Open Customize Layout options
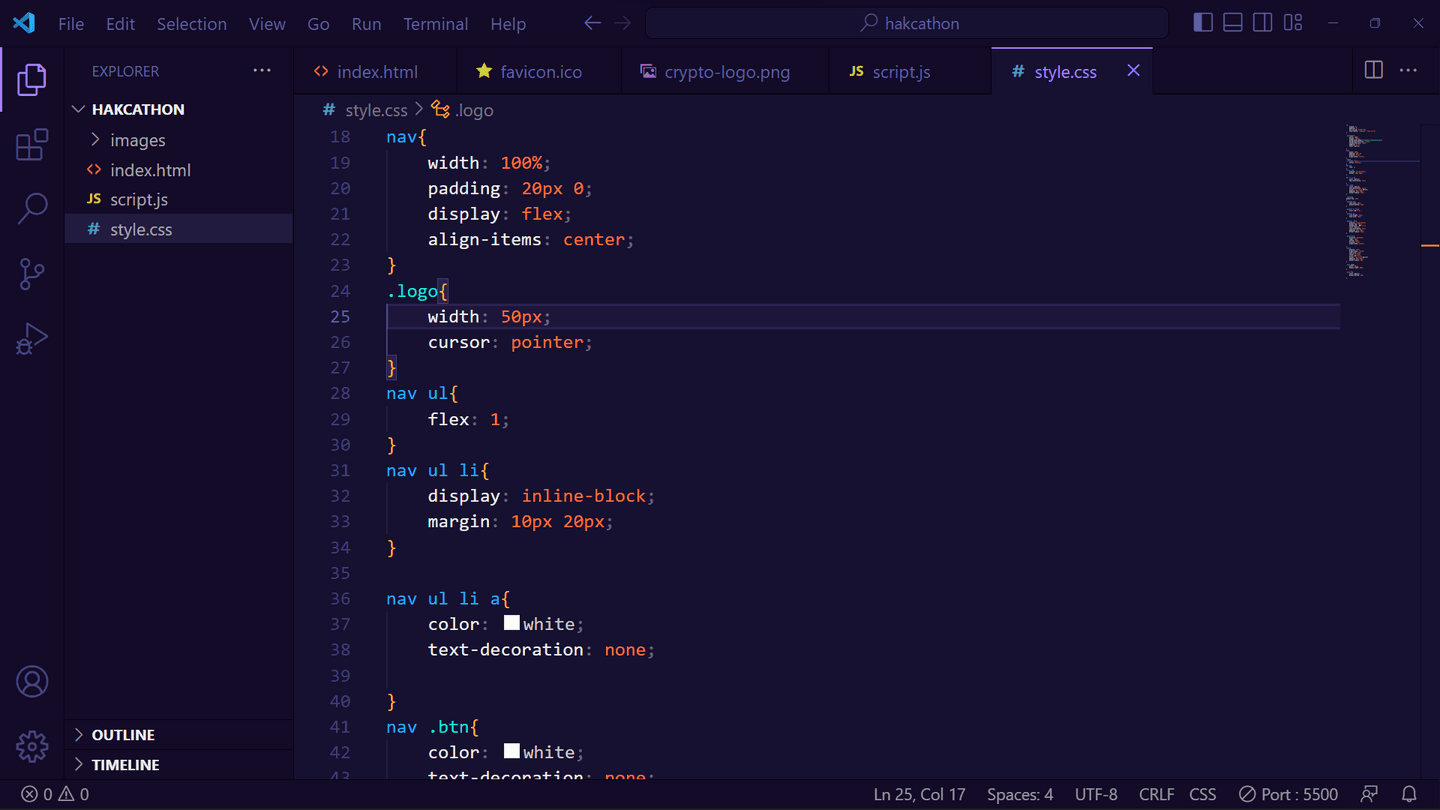The width and height of the screenshot is (1440, 810). tap(1293, 23)
